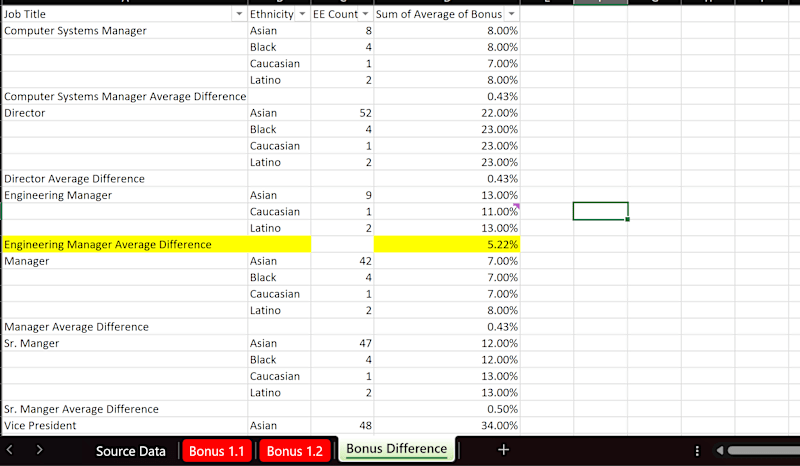Select the Engineering Manager Average Difference cell
Screen dimensions: 800x466
[x=125, y=244]
